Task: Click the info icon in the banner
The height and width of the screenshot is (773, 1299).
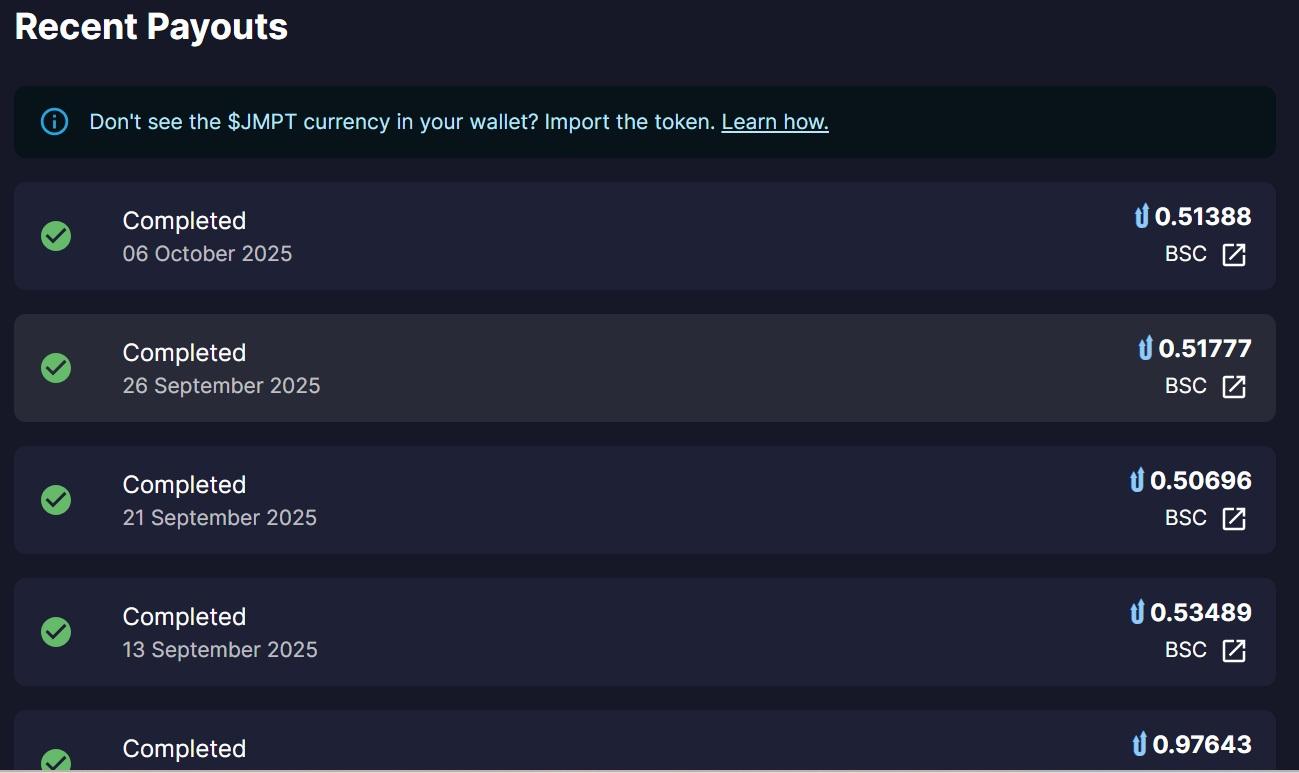Action: tap(54, 122)
